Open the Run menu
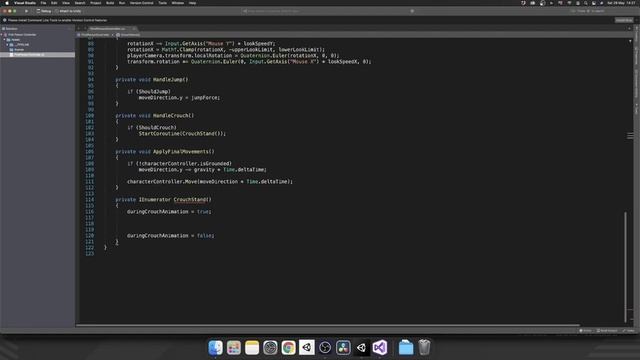 coord(122,3)
